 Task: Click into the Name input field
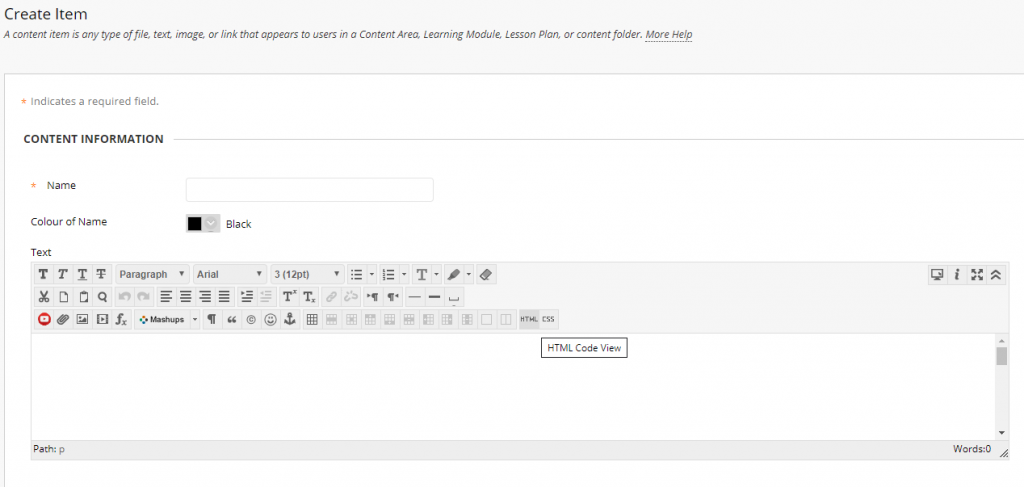point(309,190)
